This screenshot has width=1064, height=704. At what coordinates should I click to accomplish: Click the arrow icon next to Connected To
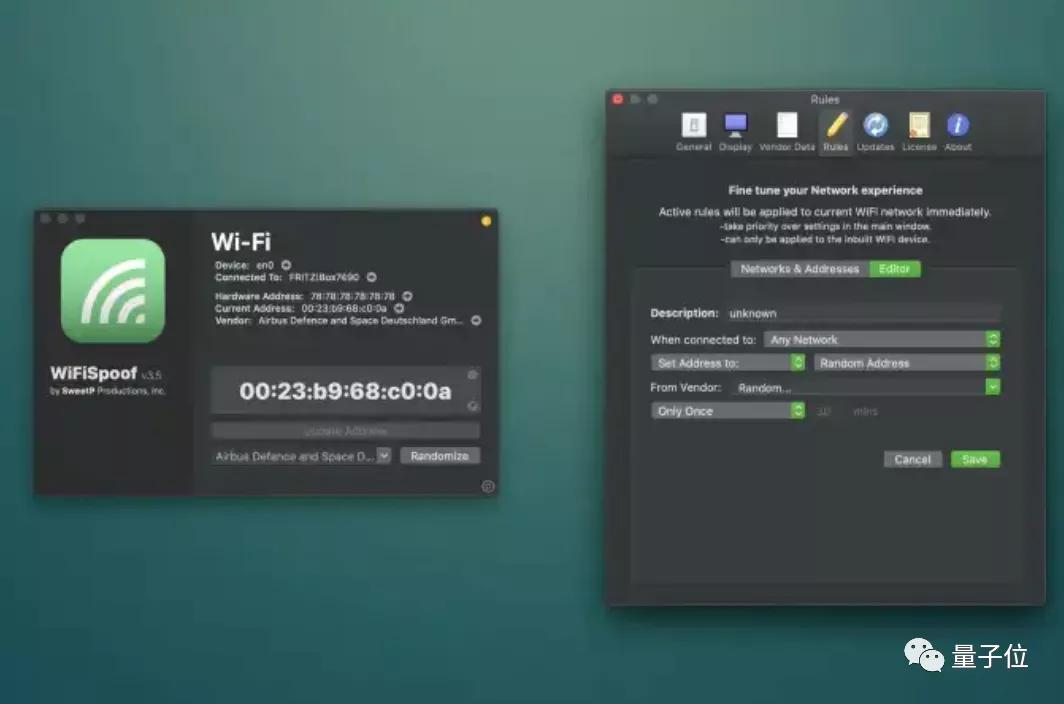371,277
